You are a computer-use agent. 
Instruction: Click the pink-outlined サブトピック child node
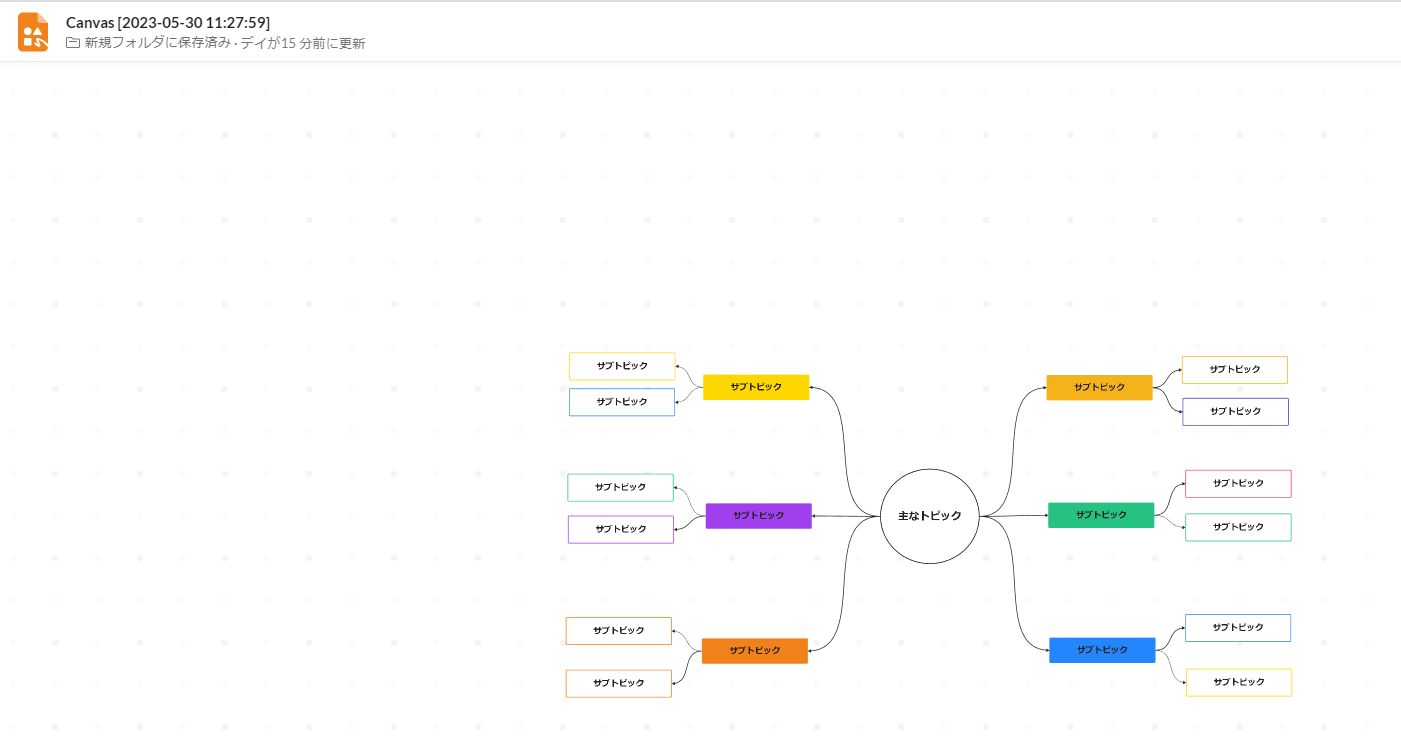[1238, 484]
